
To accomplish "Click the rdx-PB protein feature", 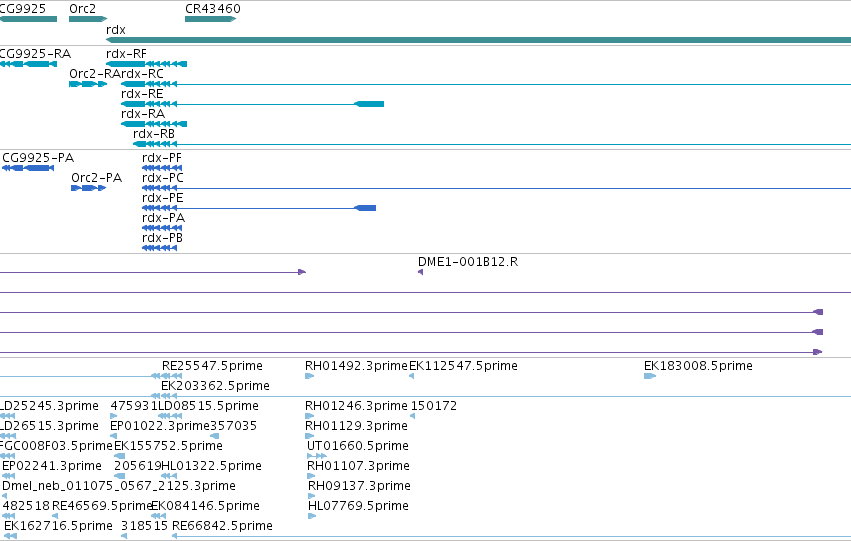I will coord(160,248).
